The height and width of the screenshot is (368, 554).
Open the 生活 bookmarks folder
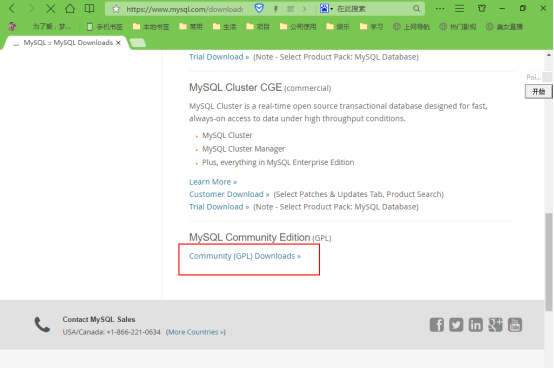click(224, 27)
